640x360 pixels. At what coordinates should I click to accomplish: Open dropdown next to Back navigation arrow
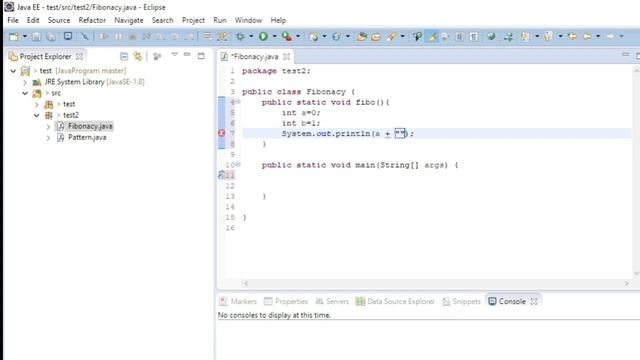tap(598, 36)
